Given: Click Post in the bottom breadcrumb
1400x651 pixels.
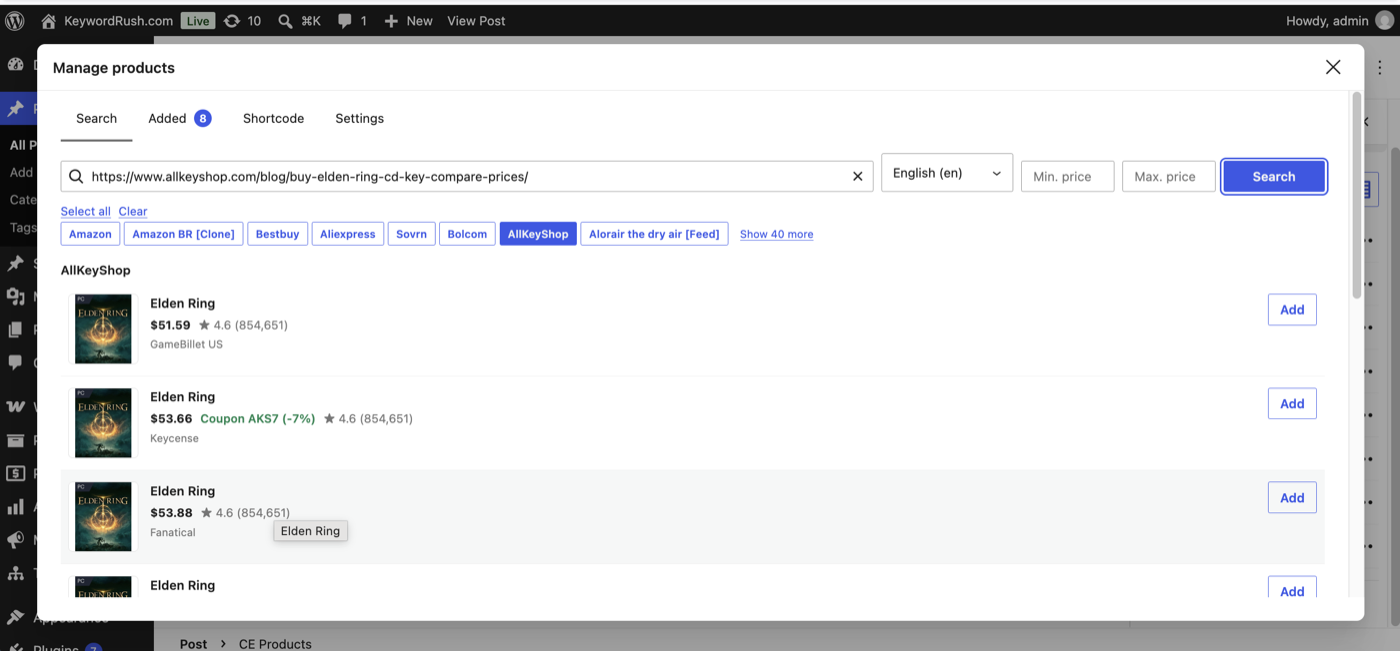Looking at the screenshot, I should [193, 644].
